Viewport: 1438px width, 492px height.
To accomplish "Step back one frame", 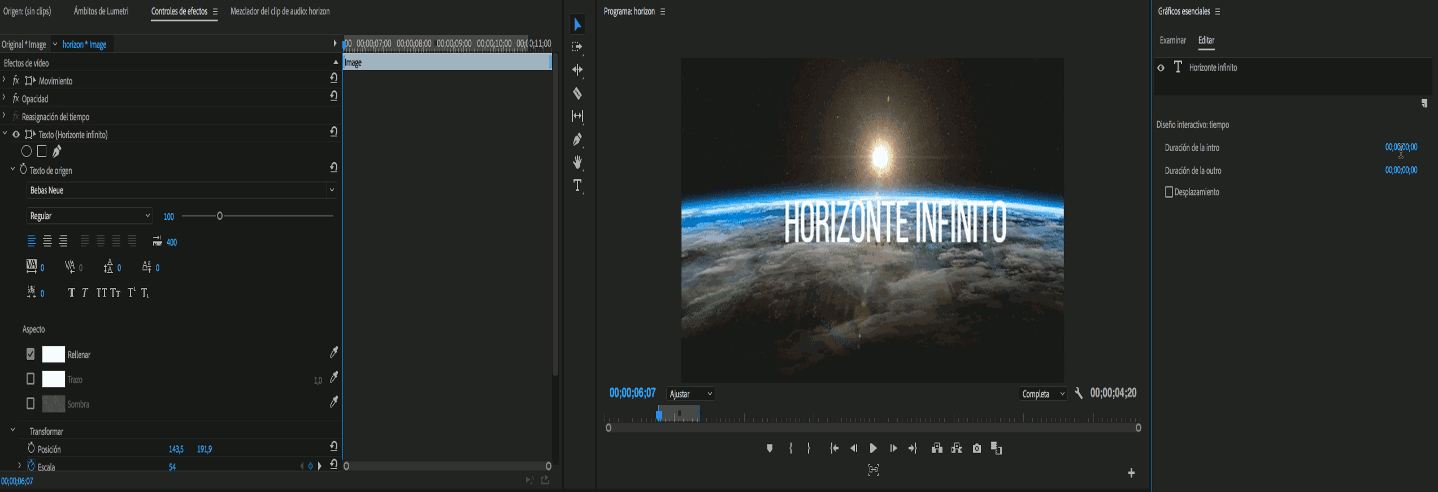I will (854, 449).
